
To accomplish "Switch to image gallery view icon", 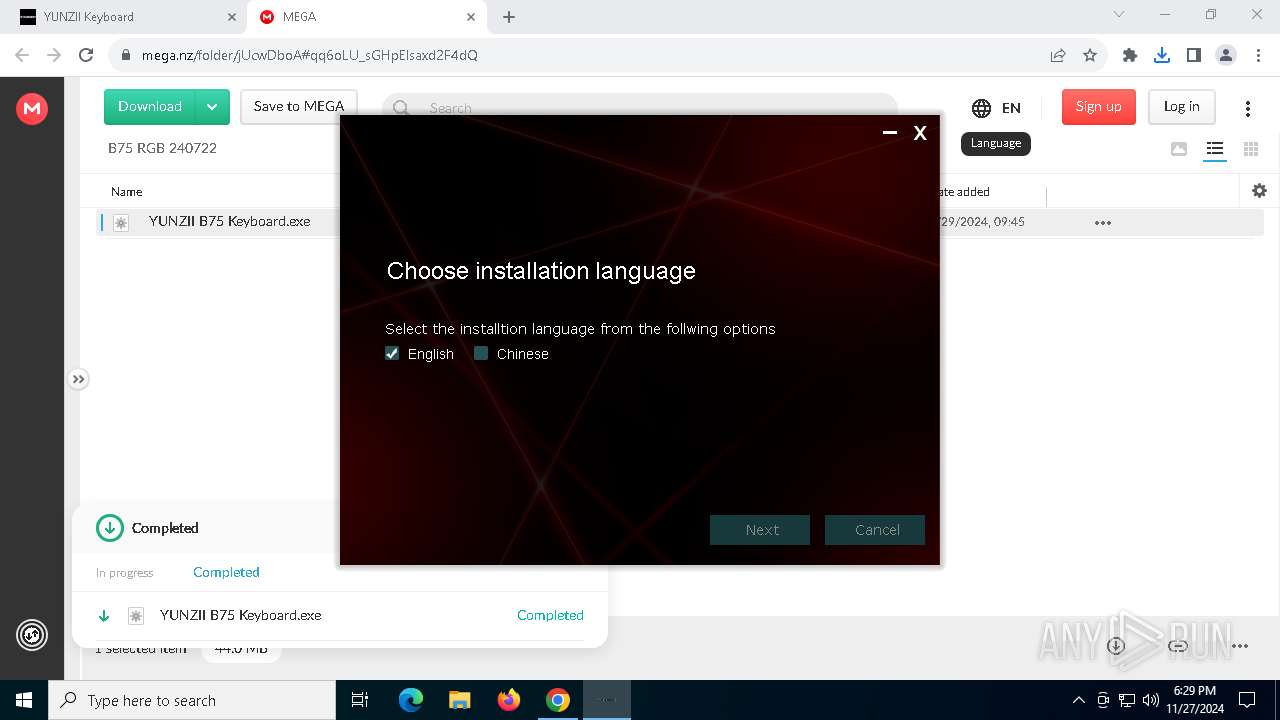I will point(1179,149).
